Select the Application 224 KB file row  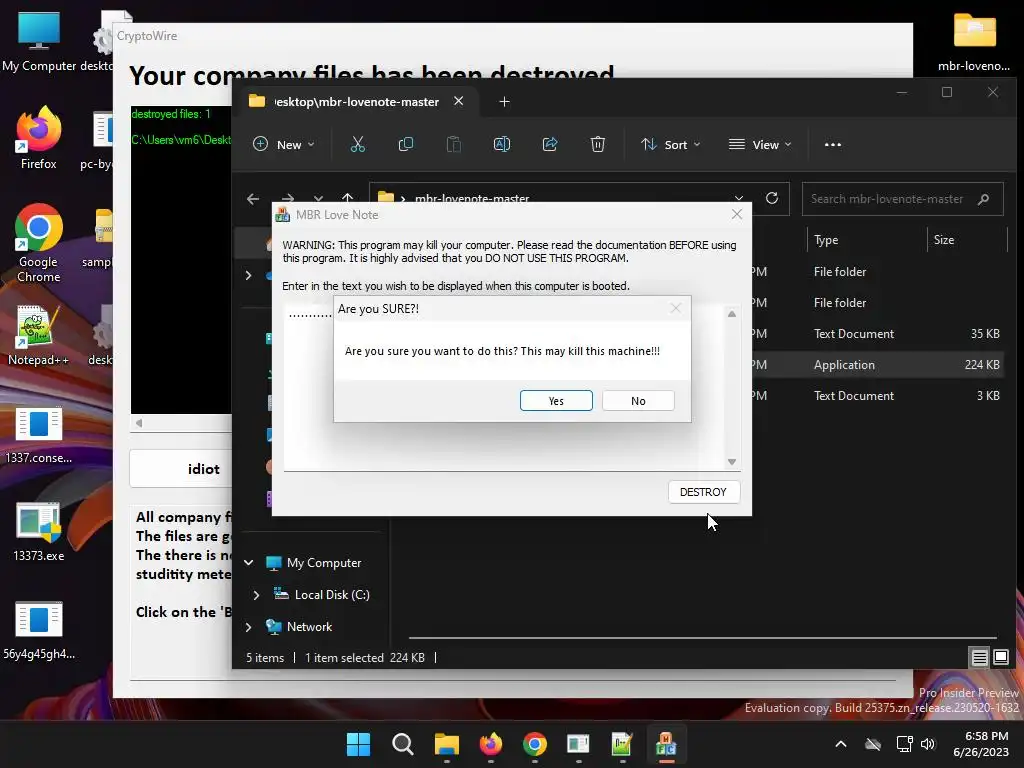click(x=880, y=364)
